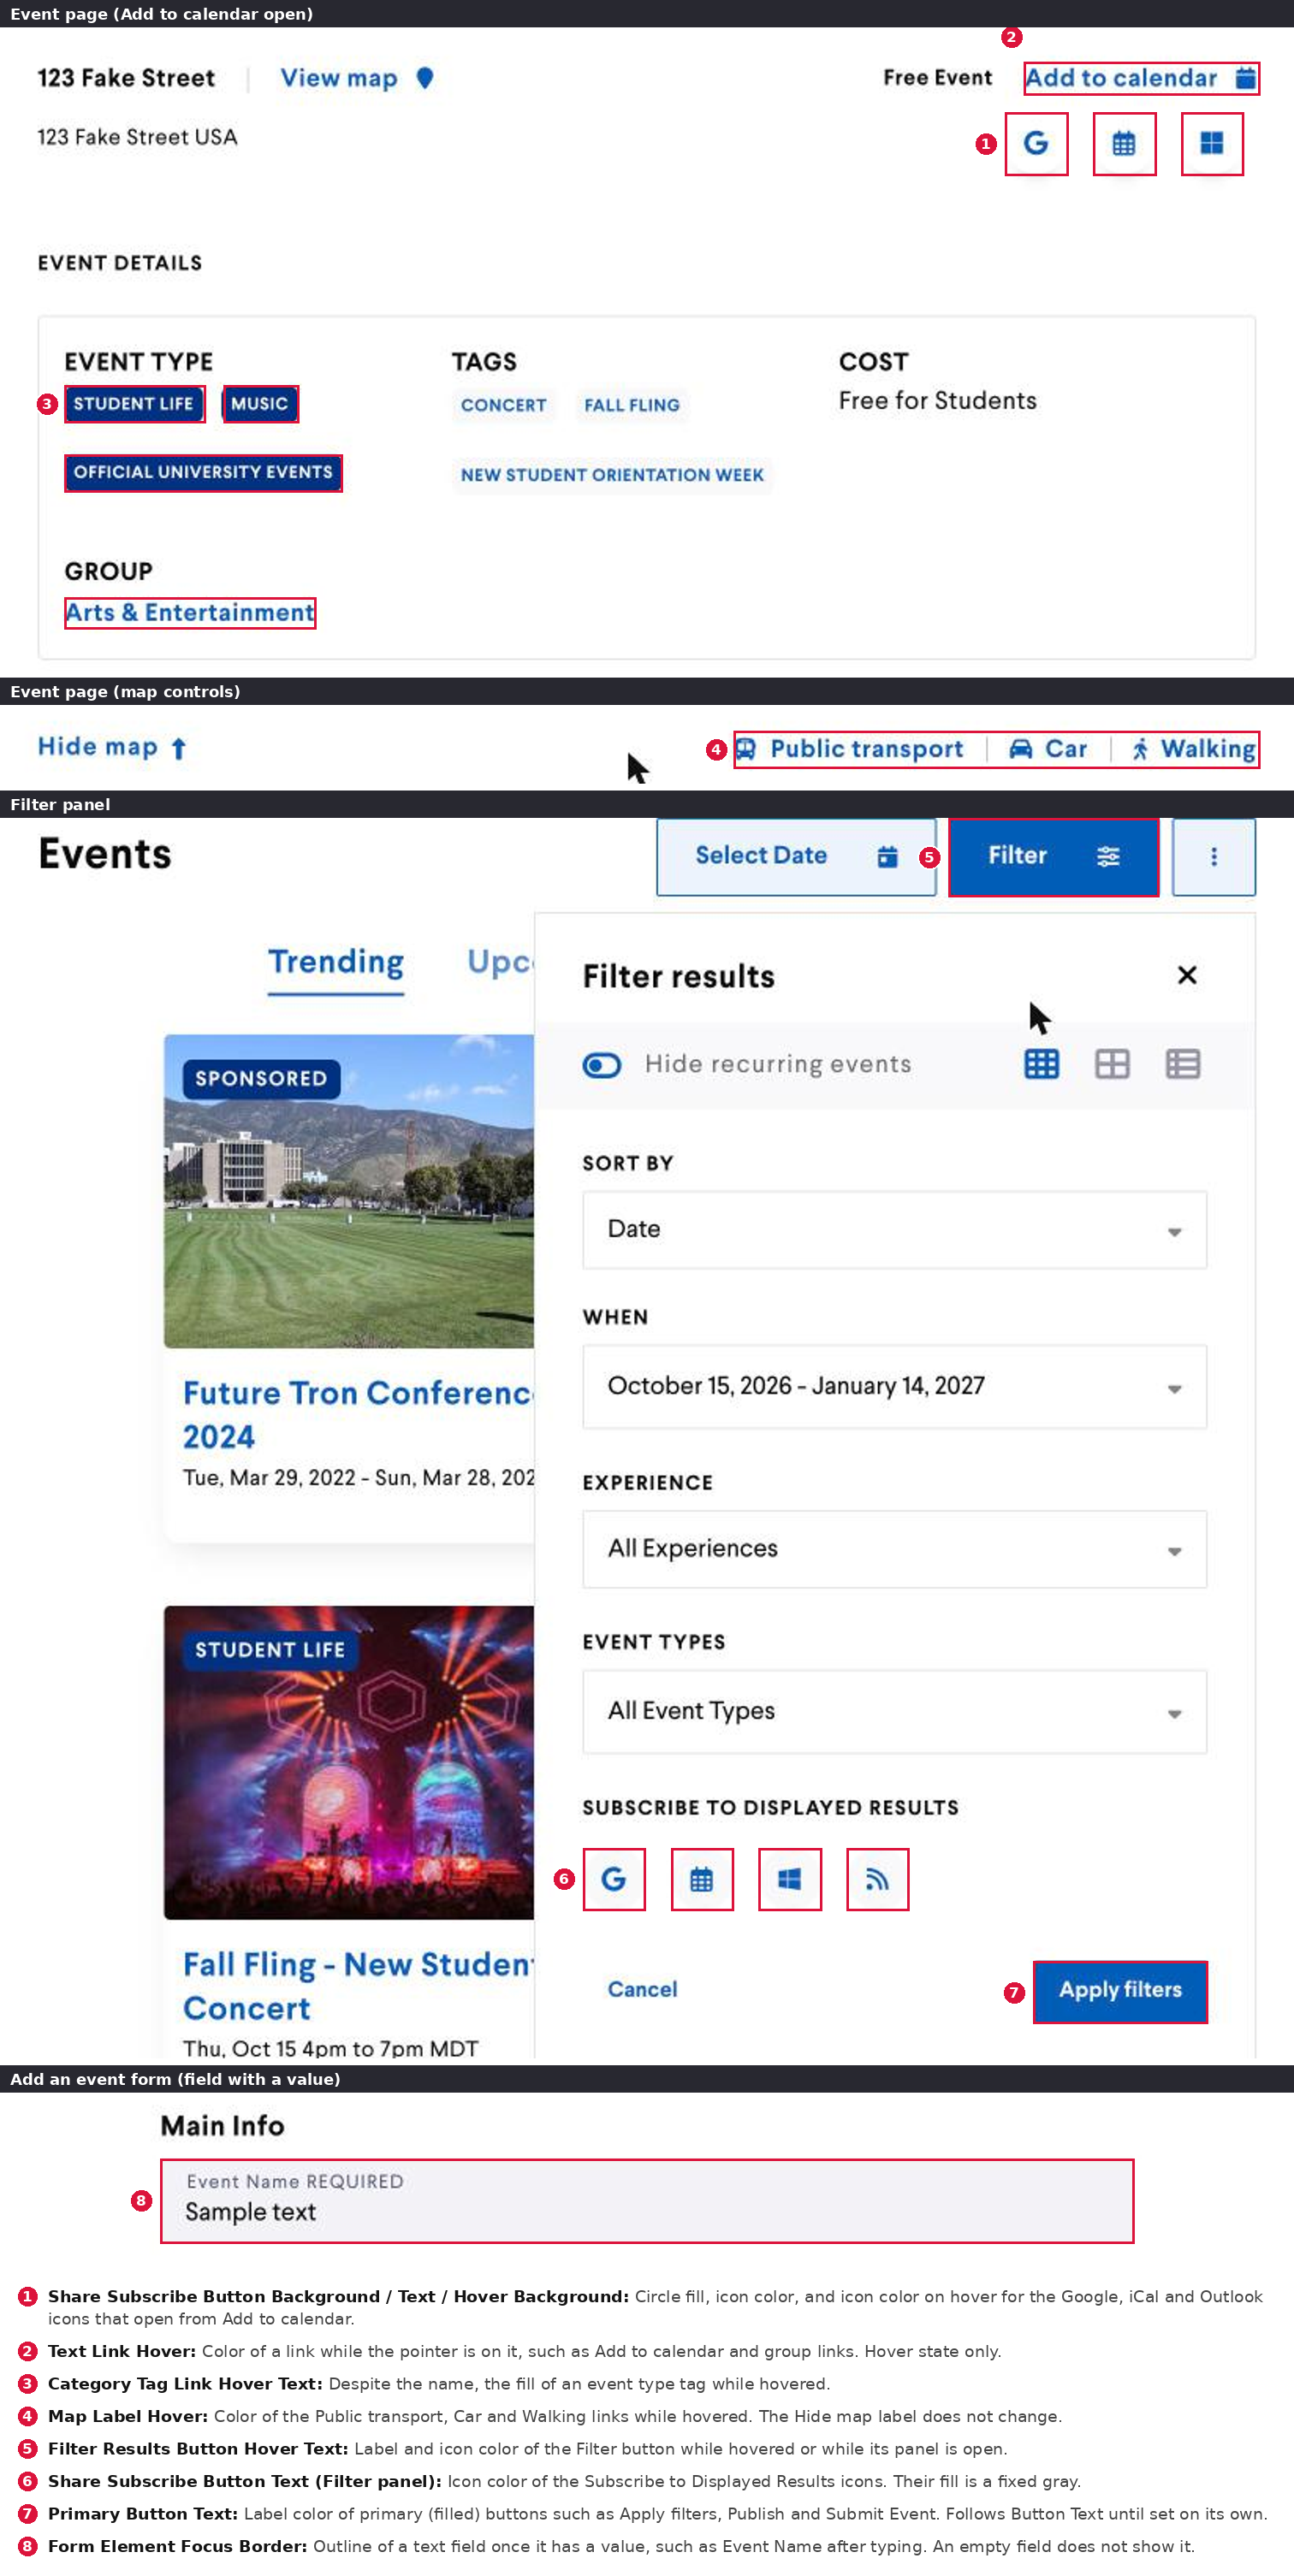Close the Filter results panel
Viewport: 1294px width, 2576px height.
tap(1187, 975)
